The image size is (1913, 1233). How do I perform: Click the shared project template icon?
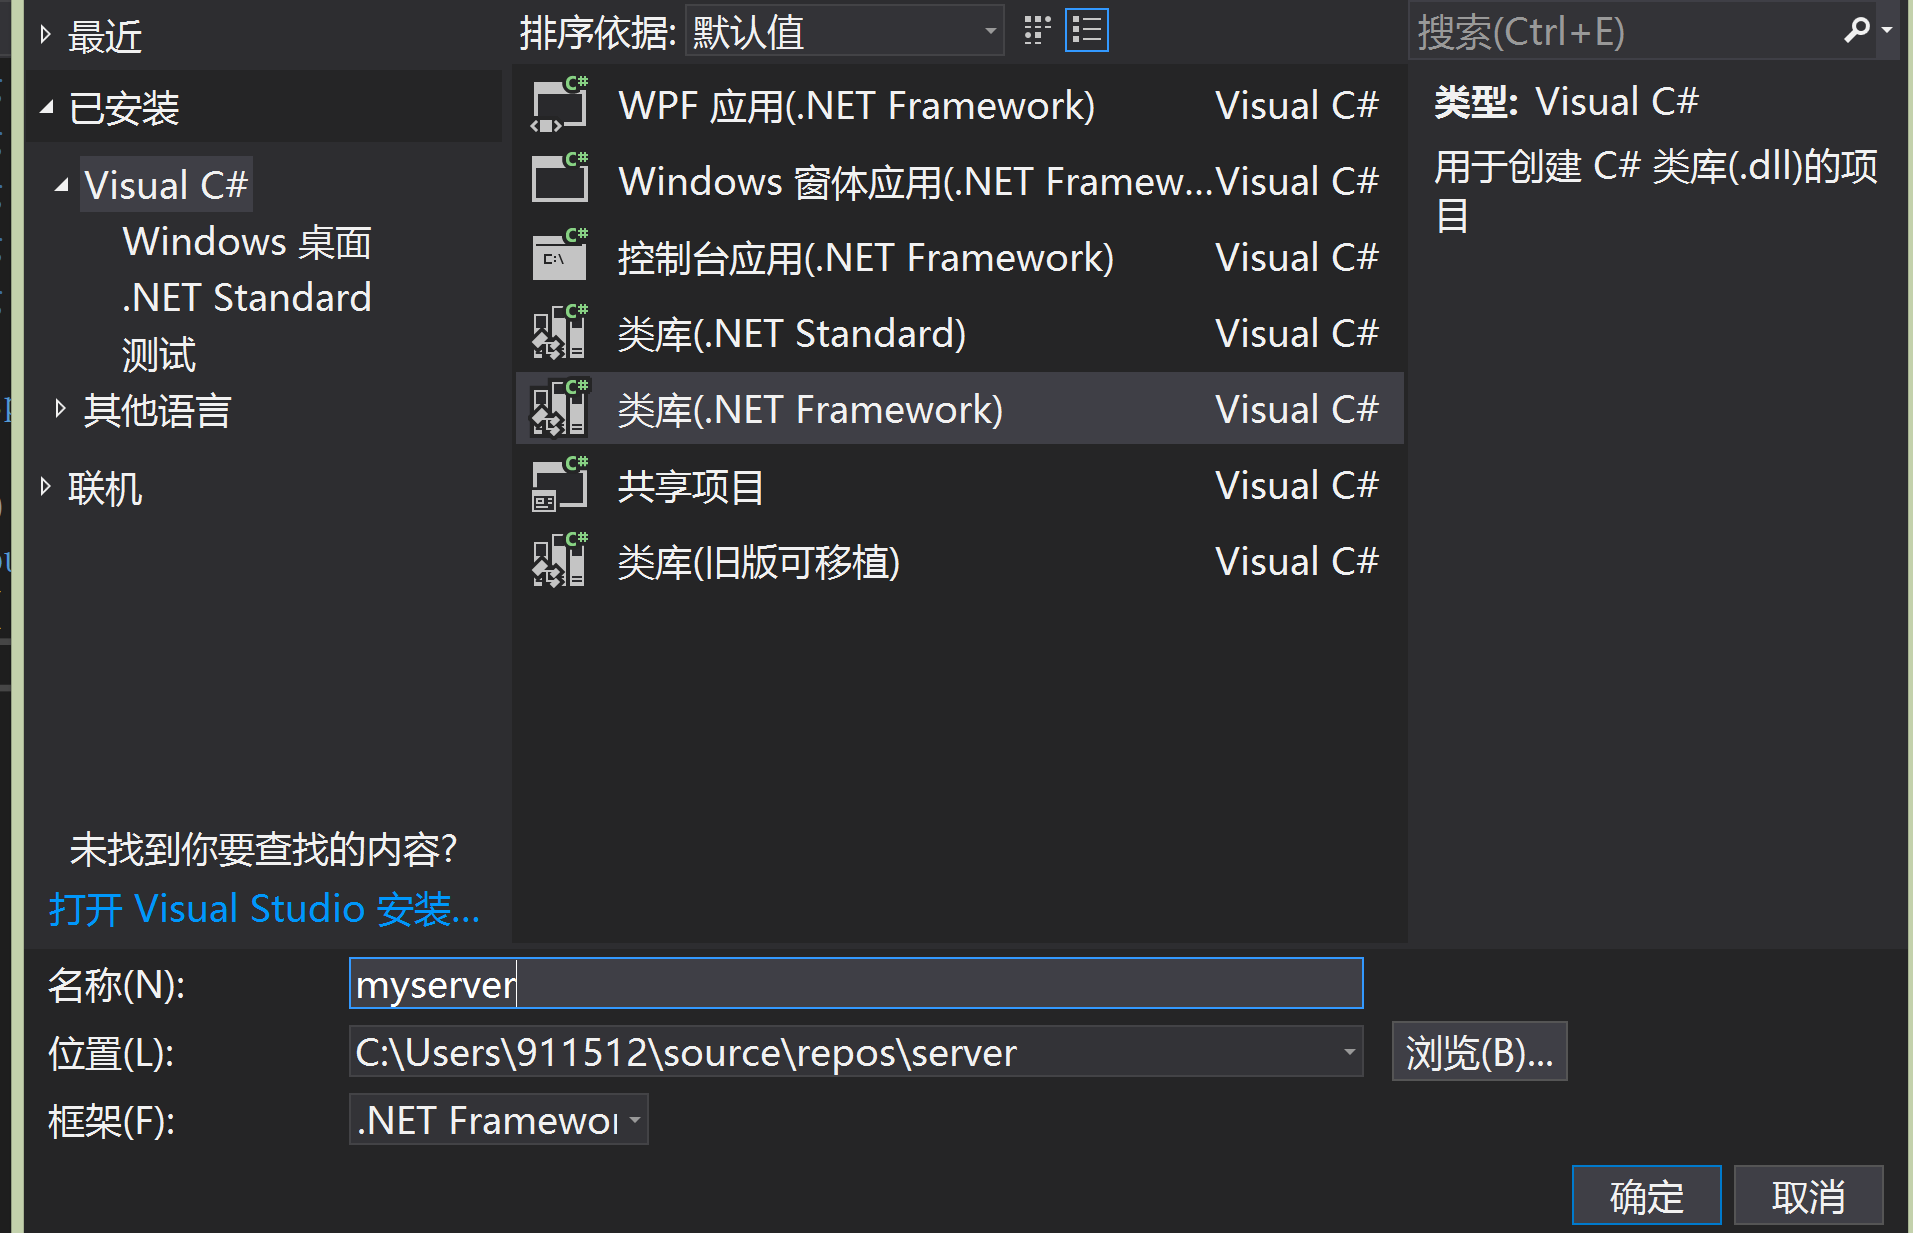(559, 485)
